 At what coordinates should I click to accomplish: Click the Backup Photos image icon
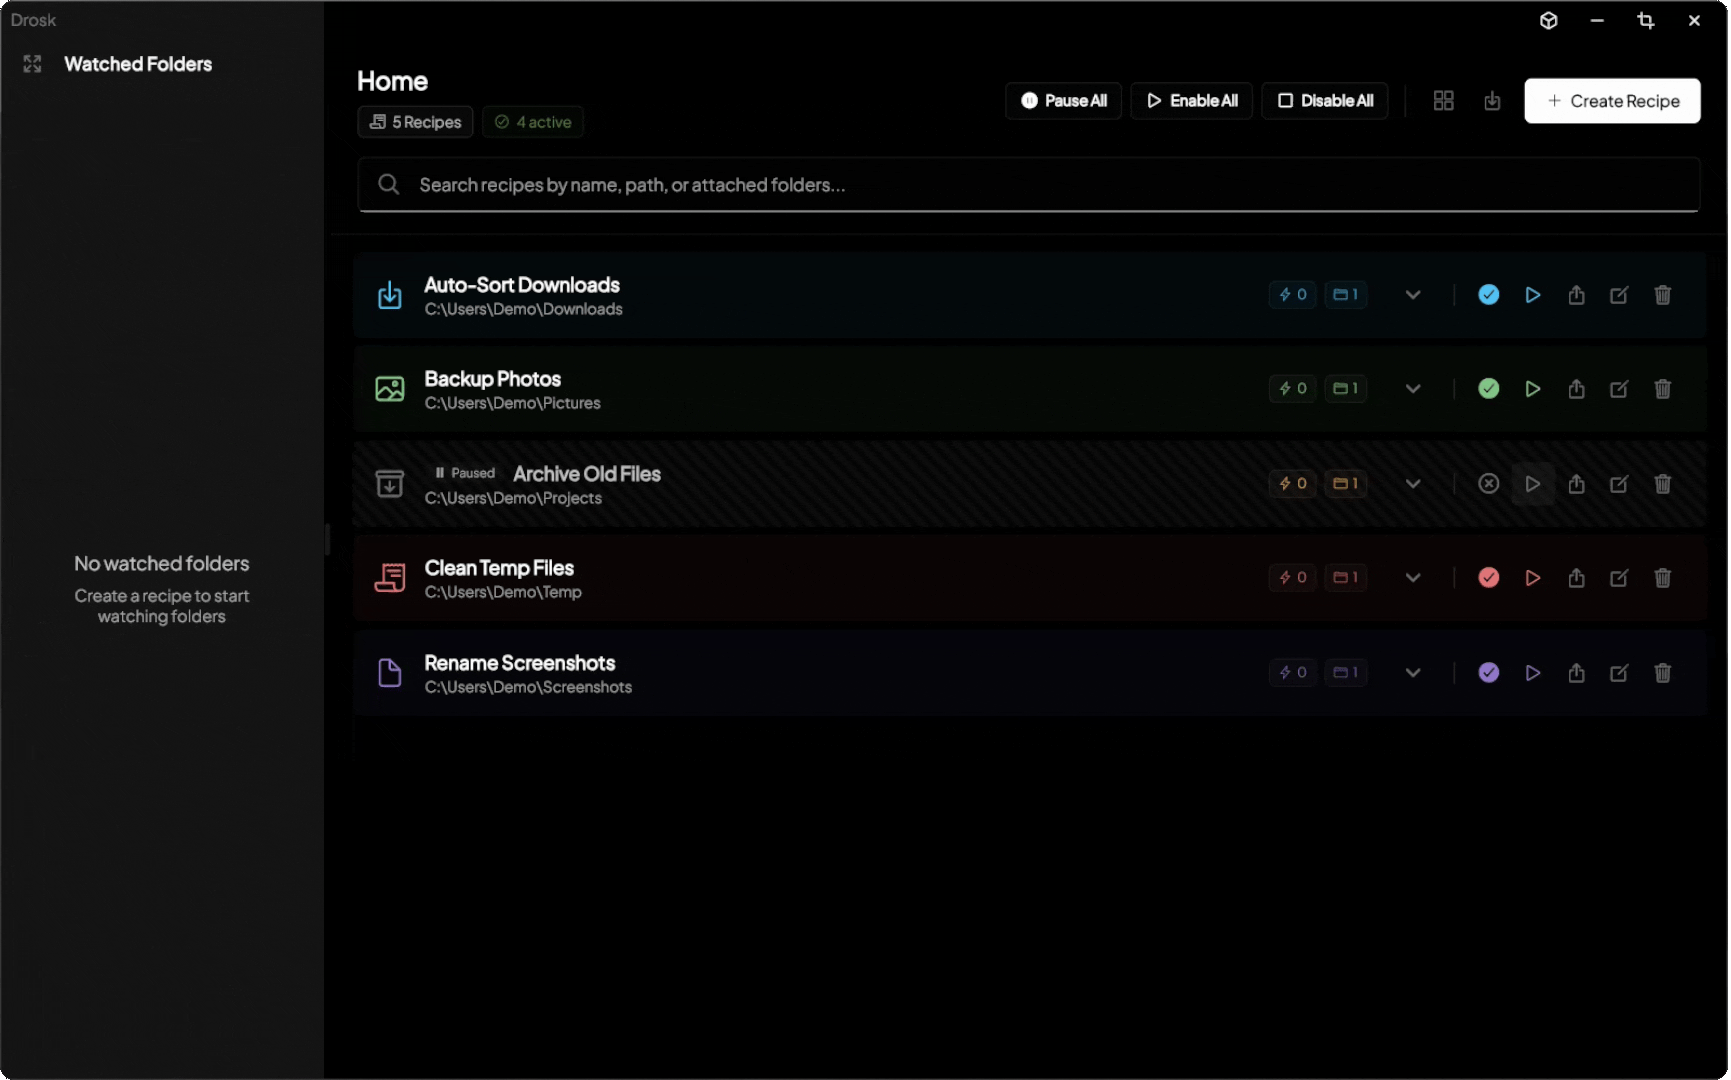tap(390, 389)
